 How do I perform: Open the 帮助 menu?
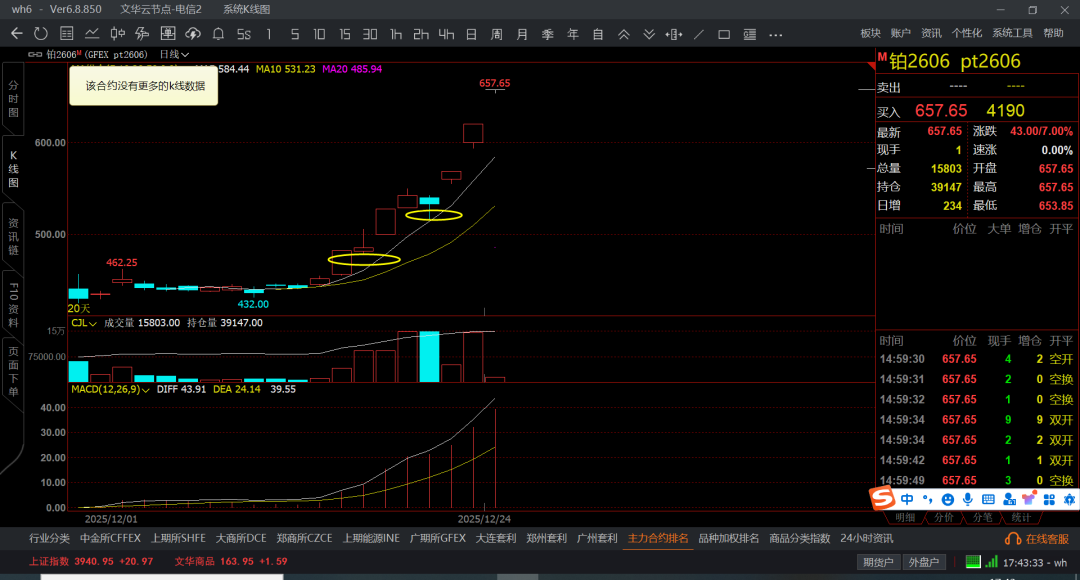click(x=1053, y=33)
